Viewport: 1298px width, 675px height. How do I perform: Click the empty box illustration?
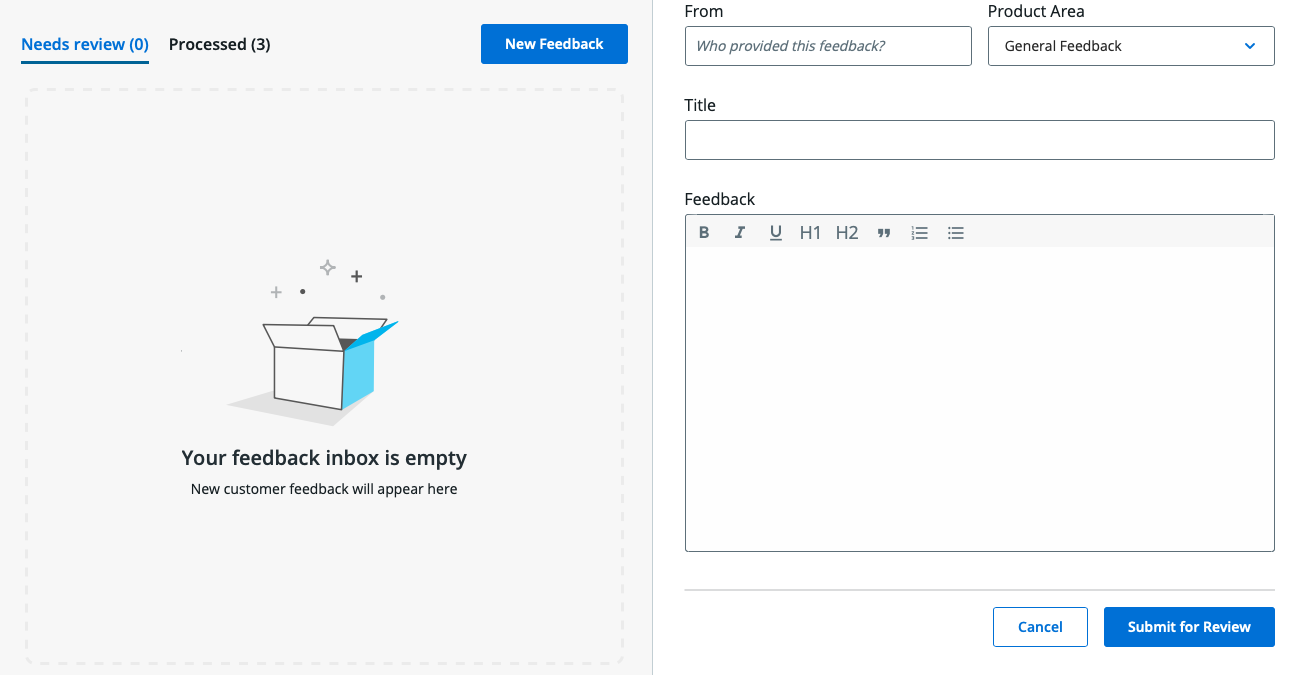(322, 360)
